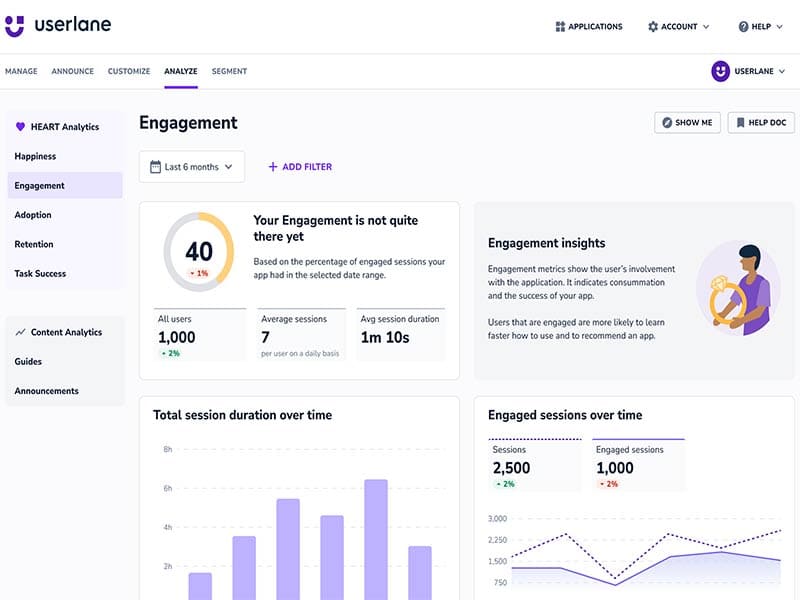This screenshot has width=800, height=600.
Task: Click the HEART Analytics heart icon
Action: (x=20, y=127)
